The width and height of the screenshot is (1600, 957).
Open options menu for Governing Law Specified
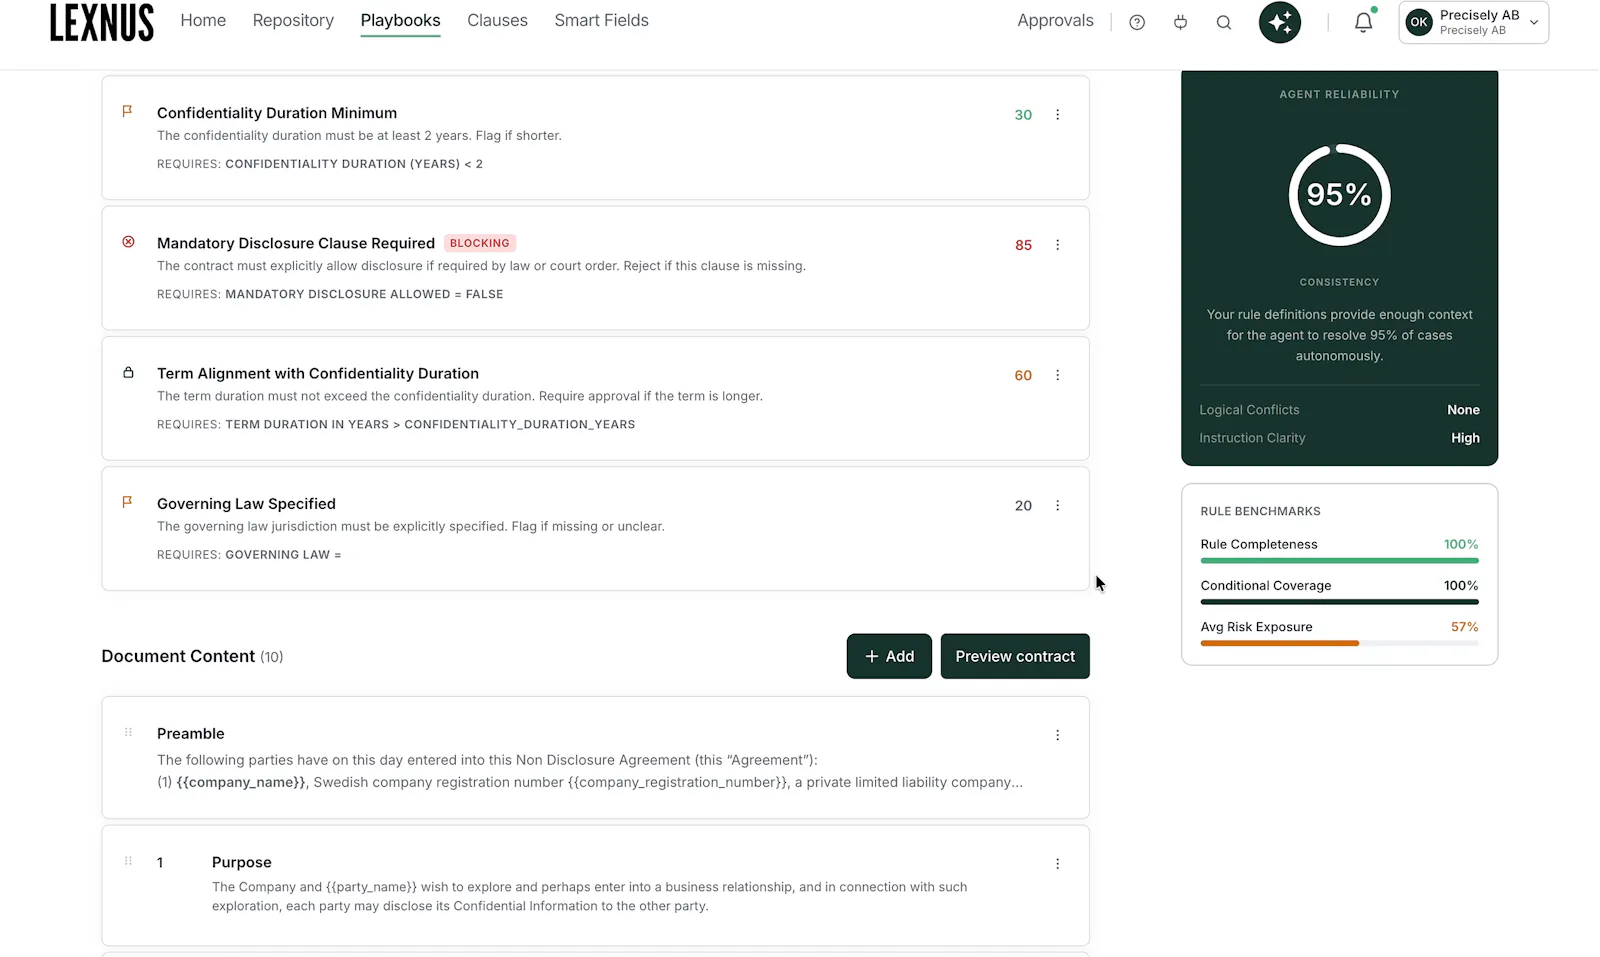[x=1058, y=506]
